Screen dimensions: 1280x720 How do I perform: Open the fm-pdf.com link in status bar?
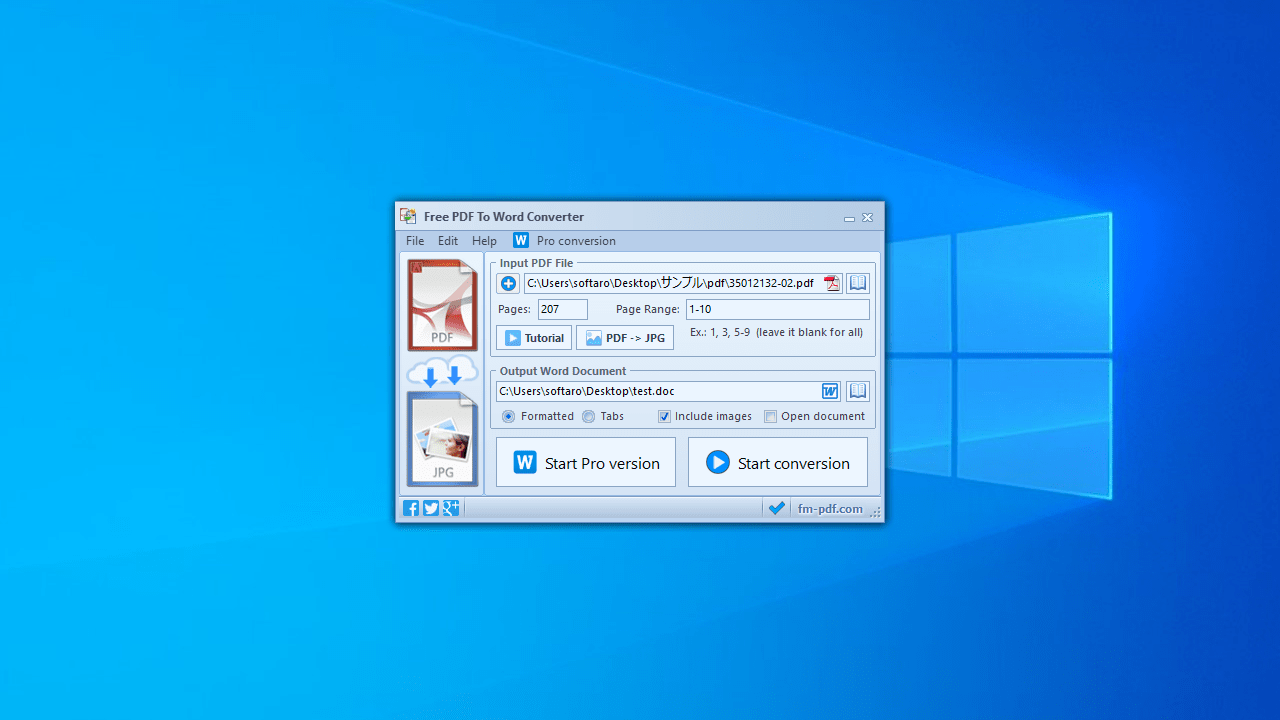click(830, 508)
